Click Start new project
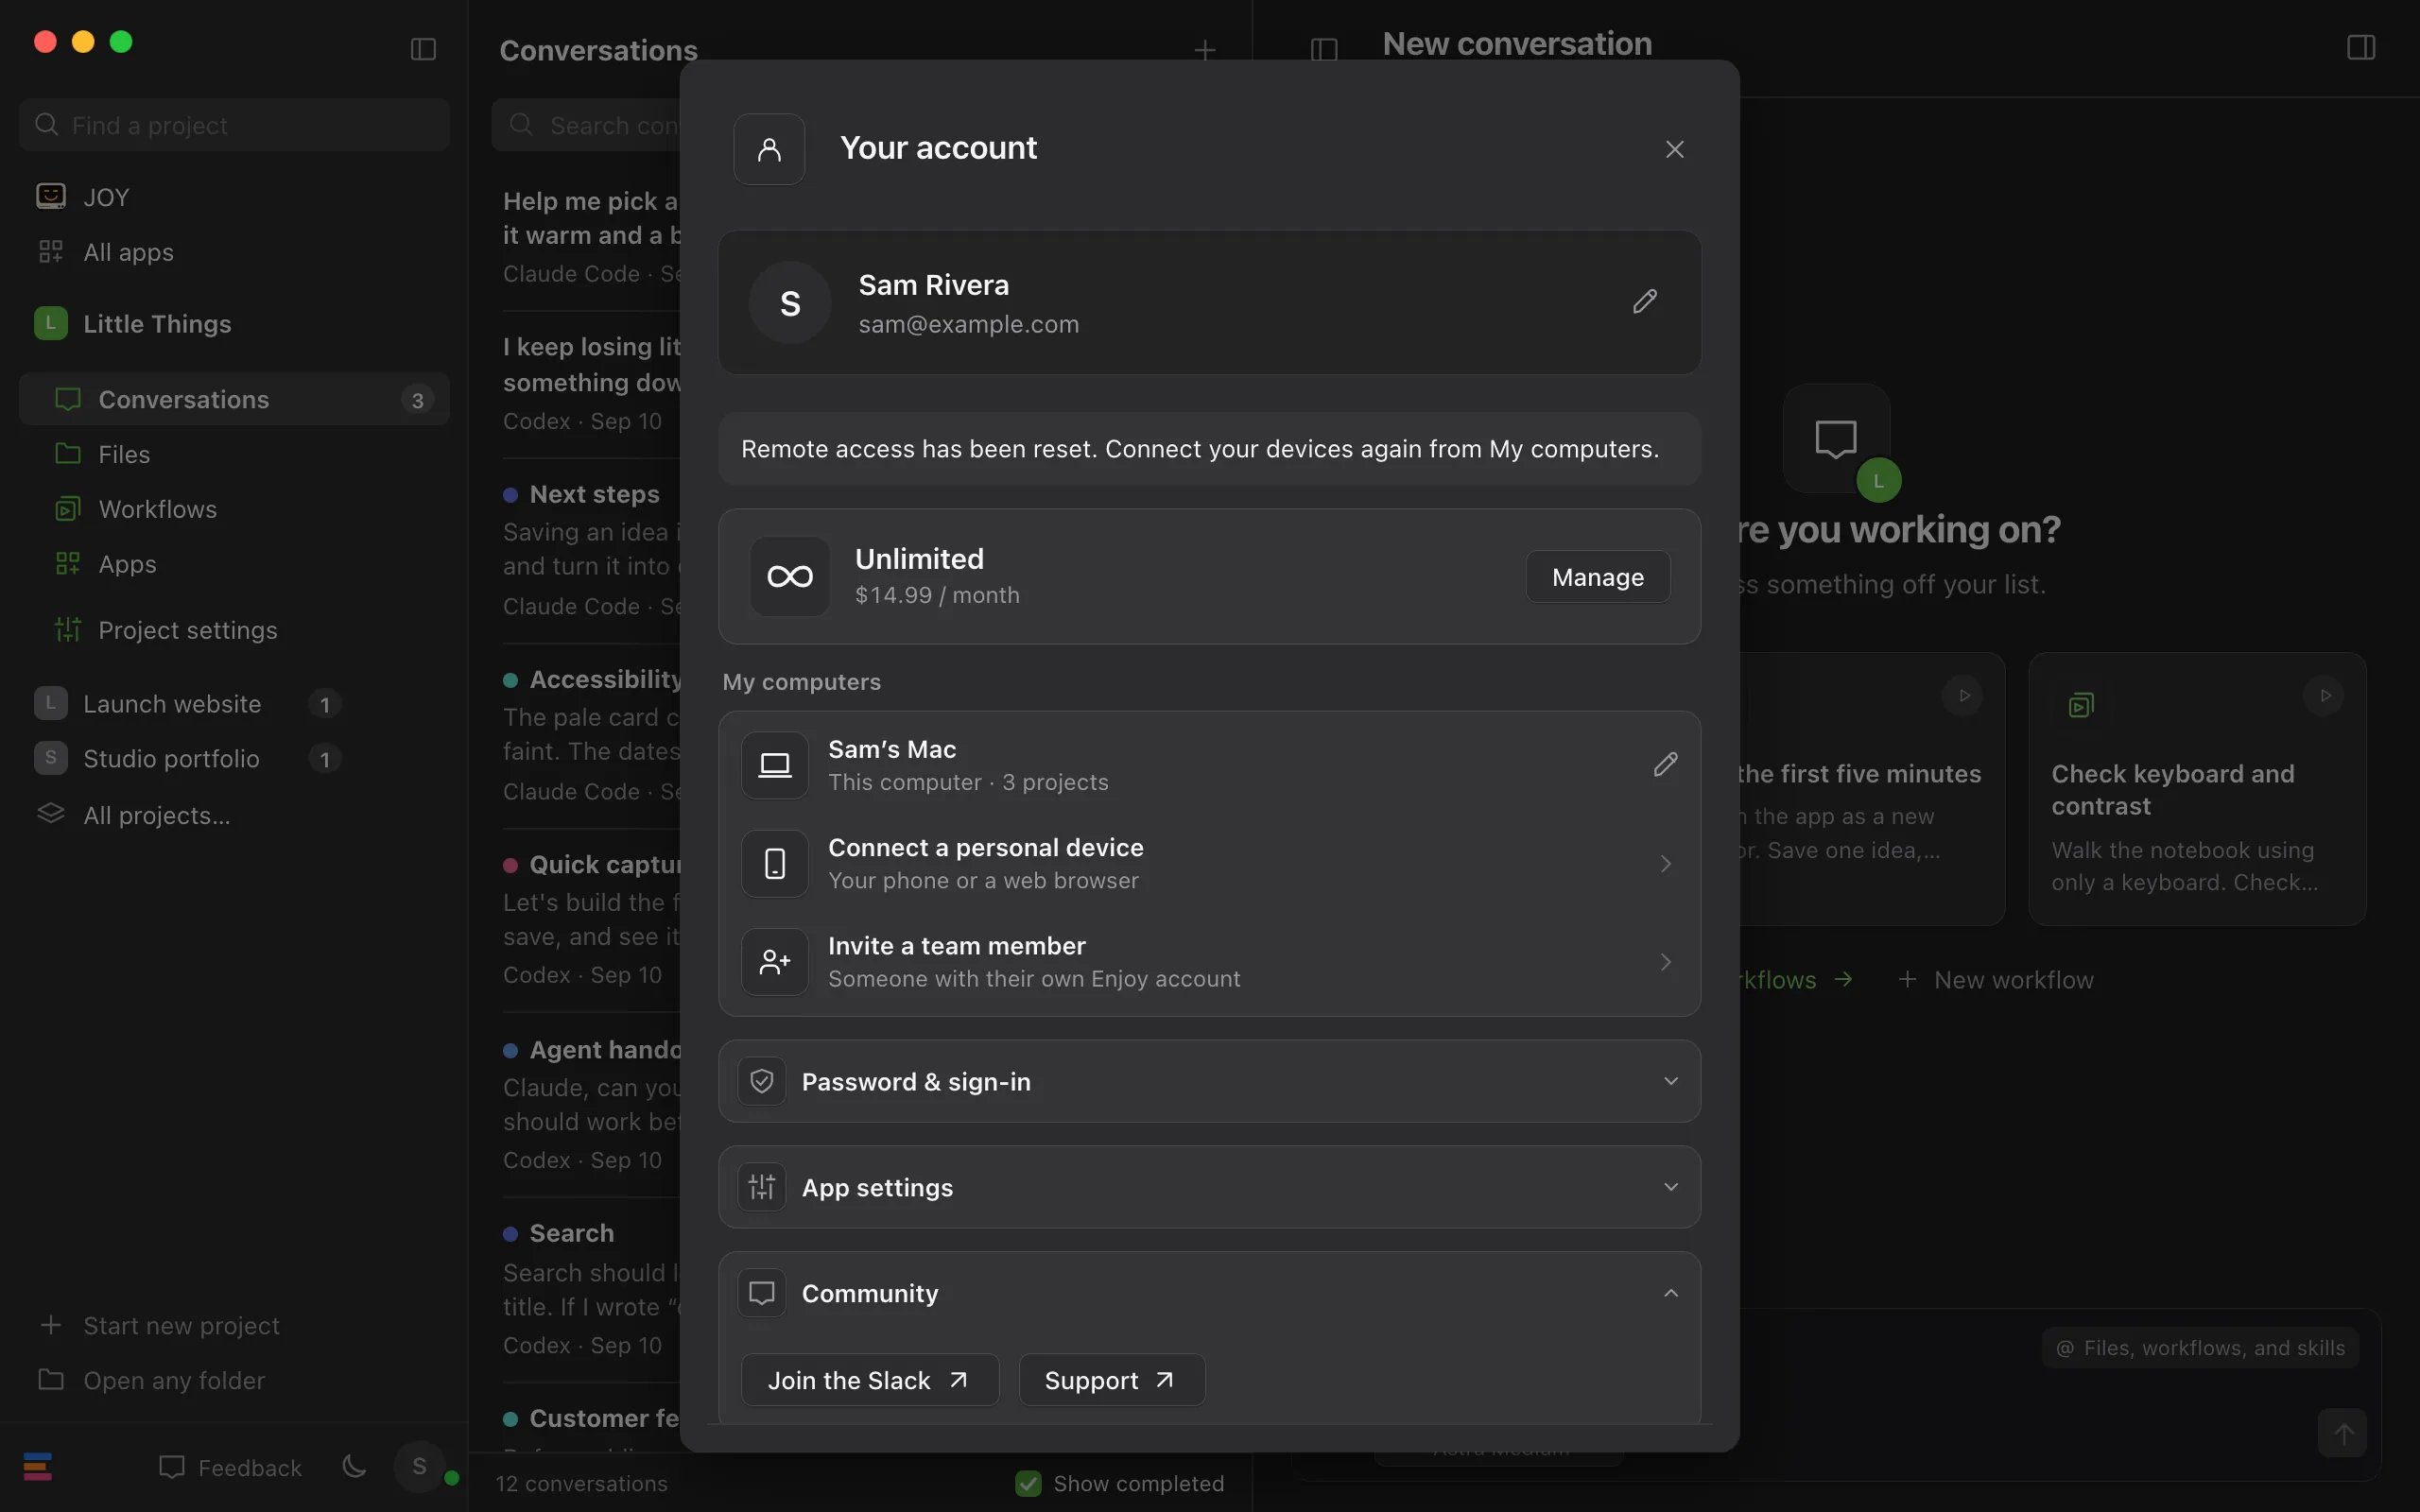Screen dimensions: 2420x1512 (x=160, y=1325)
